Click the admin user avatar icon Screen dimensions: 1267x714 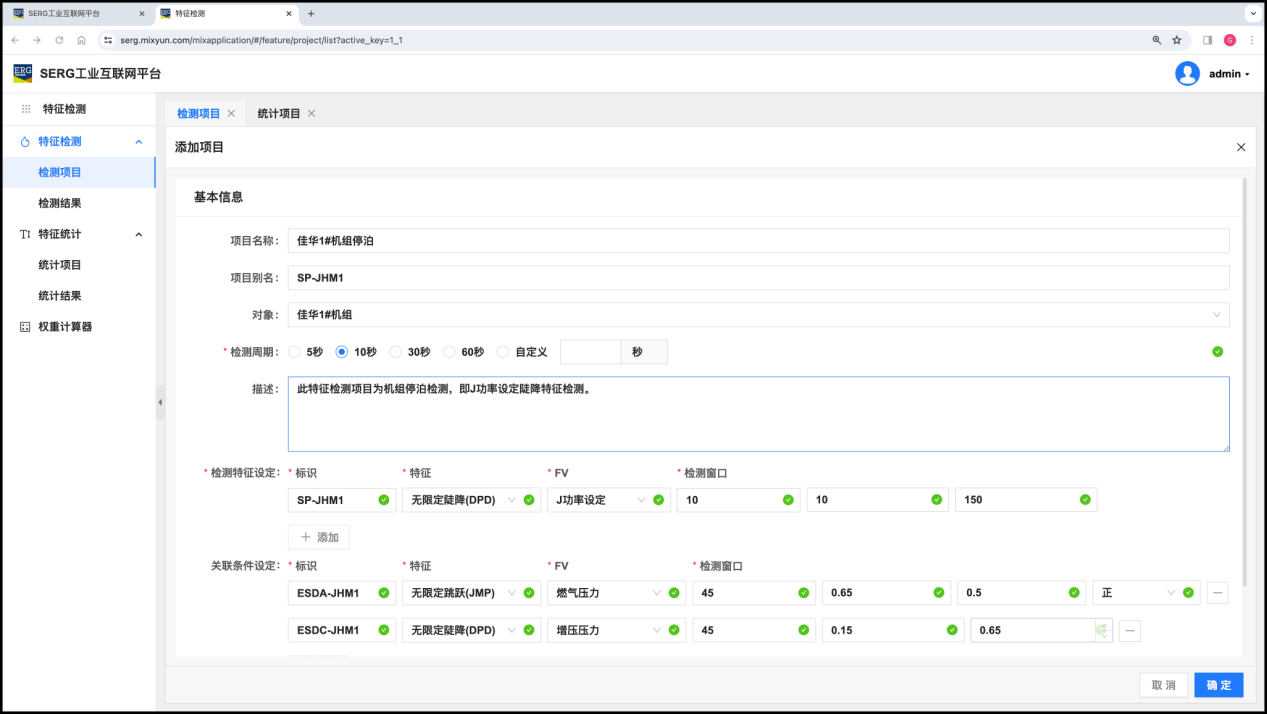coord(1187,74)
